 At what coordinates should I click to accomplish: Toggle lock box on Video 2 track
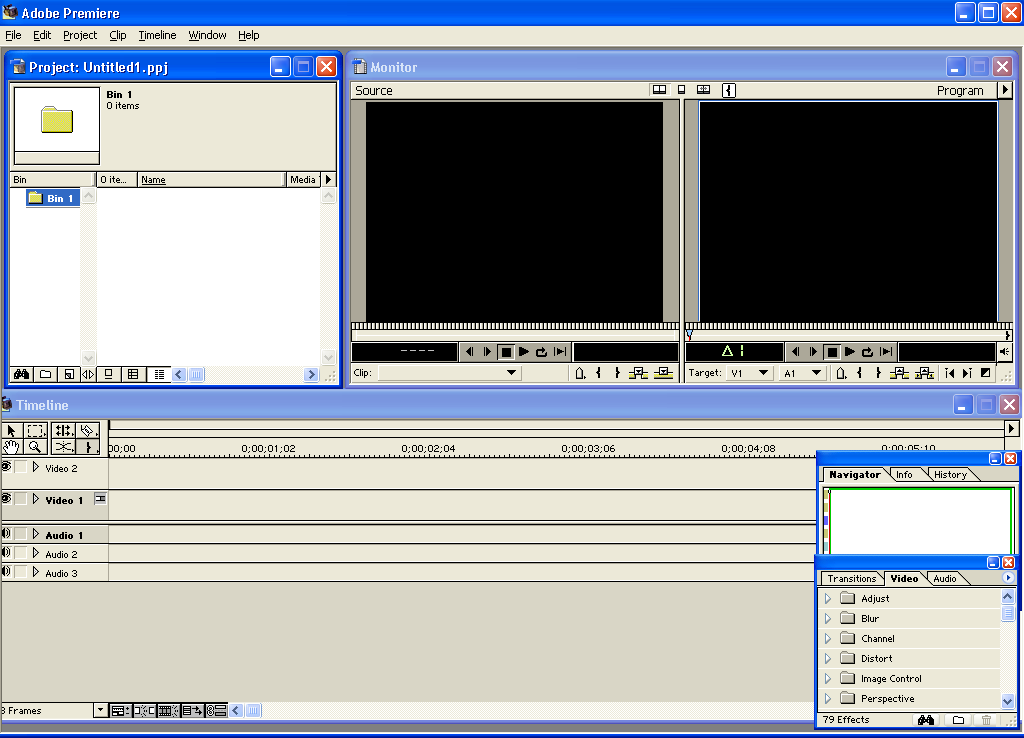tap(21, 466)
